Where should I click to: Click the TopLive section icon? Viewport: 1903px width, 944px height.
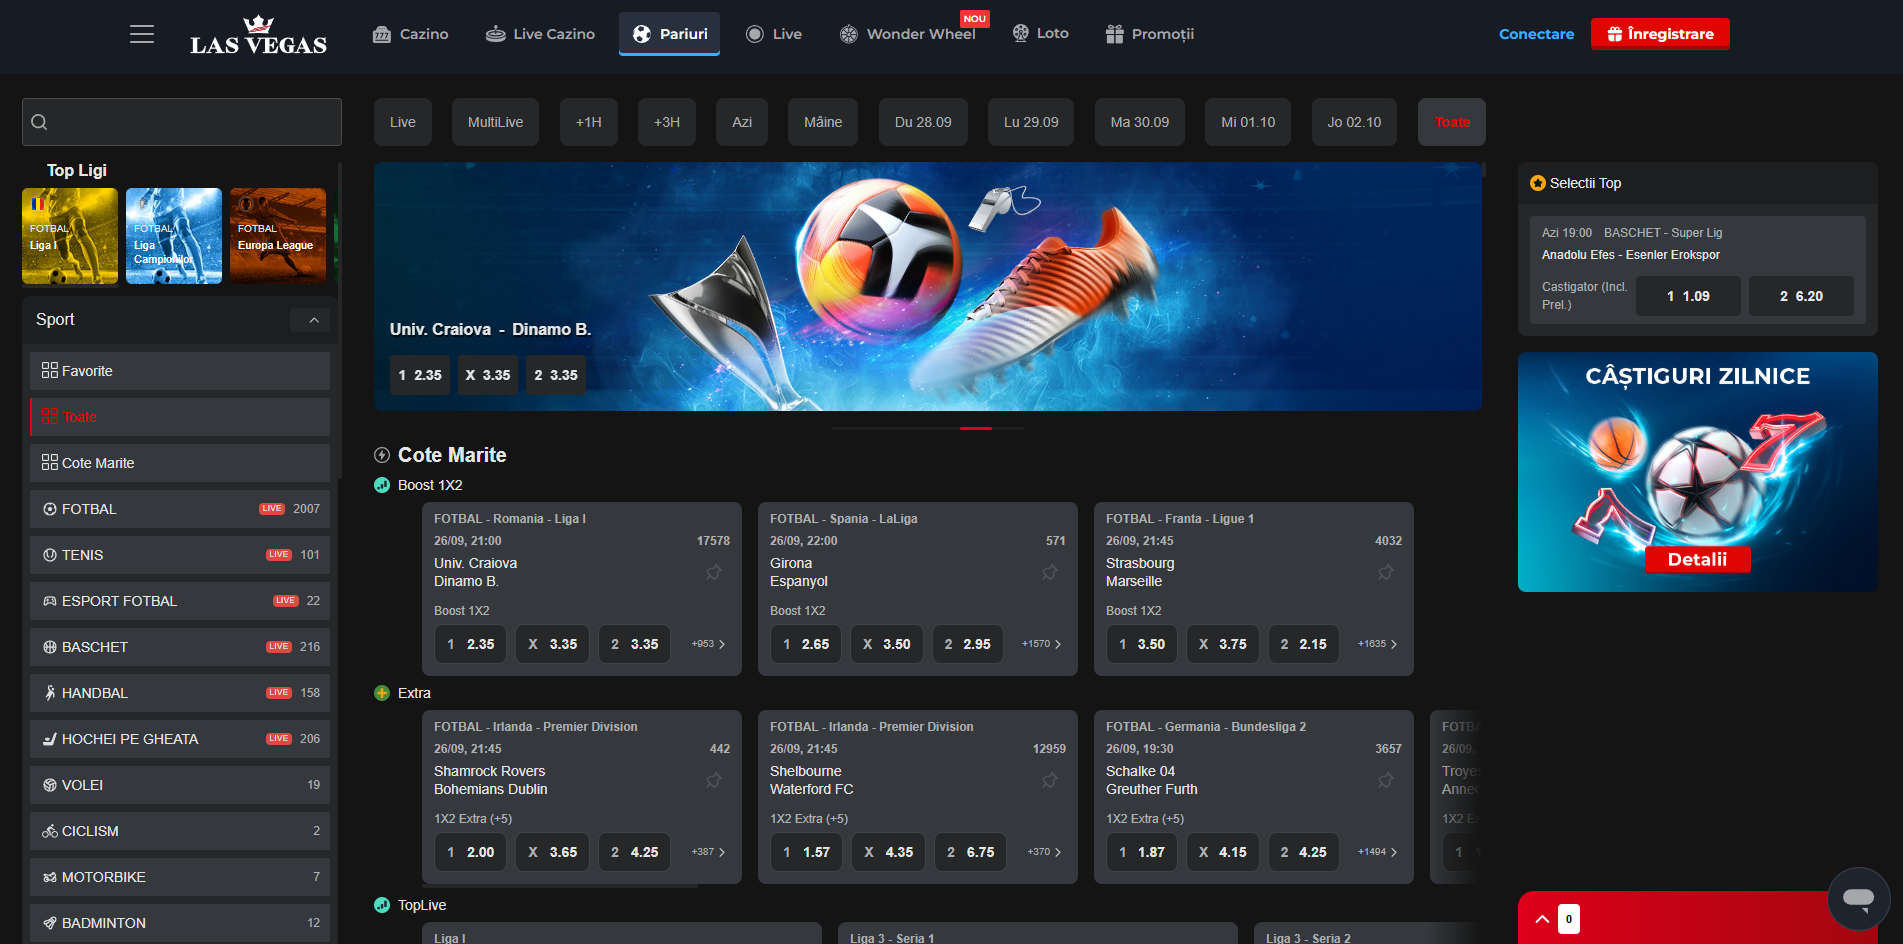click(382, 905)
